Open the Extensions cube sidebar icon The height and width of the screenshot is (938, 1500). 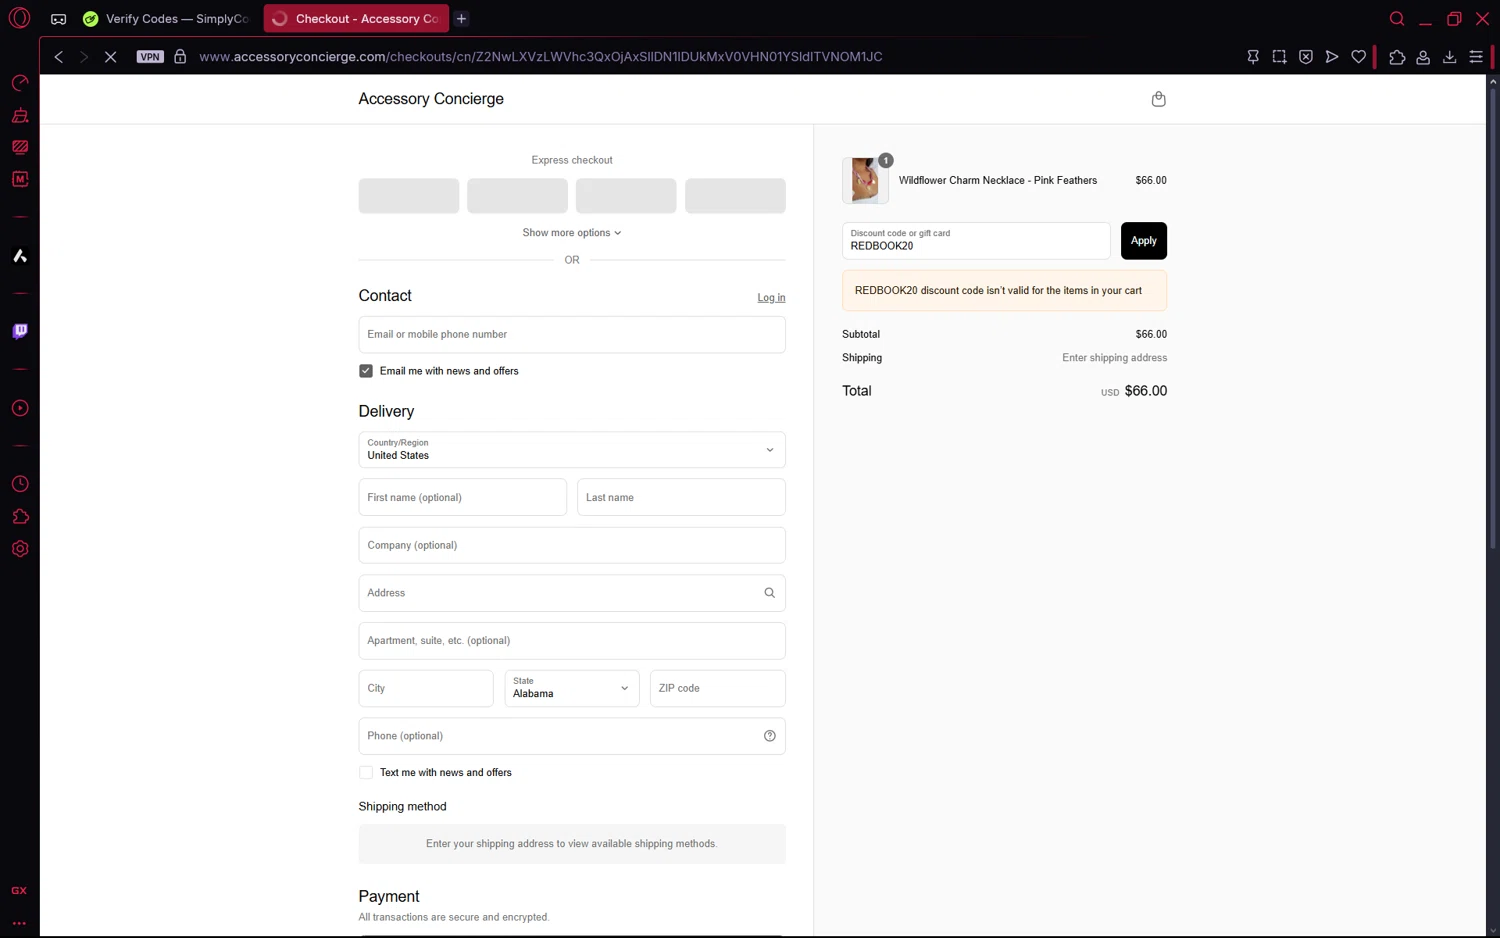[20, 516]
